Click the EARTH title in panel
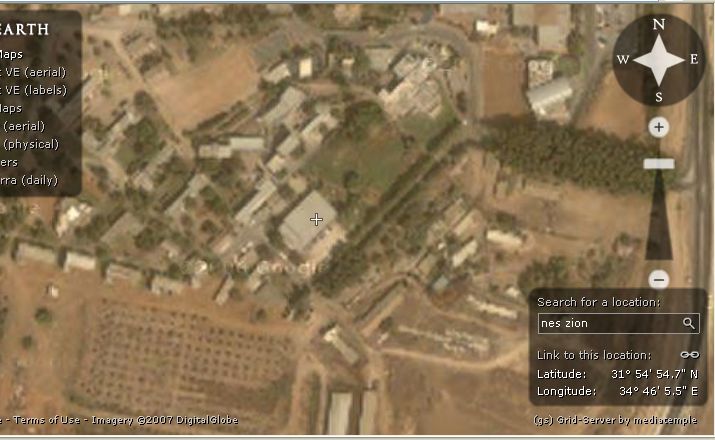This screenshot has height=440, width=715. (24, 30)
